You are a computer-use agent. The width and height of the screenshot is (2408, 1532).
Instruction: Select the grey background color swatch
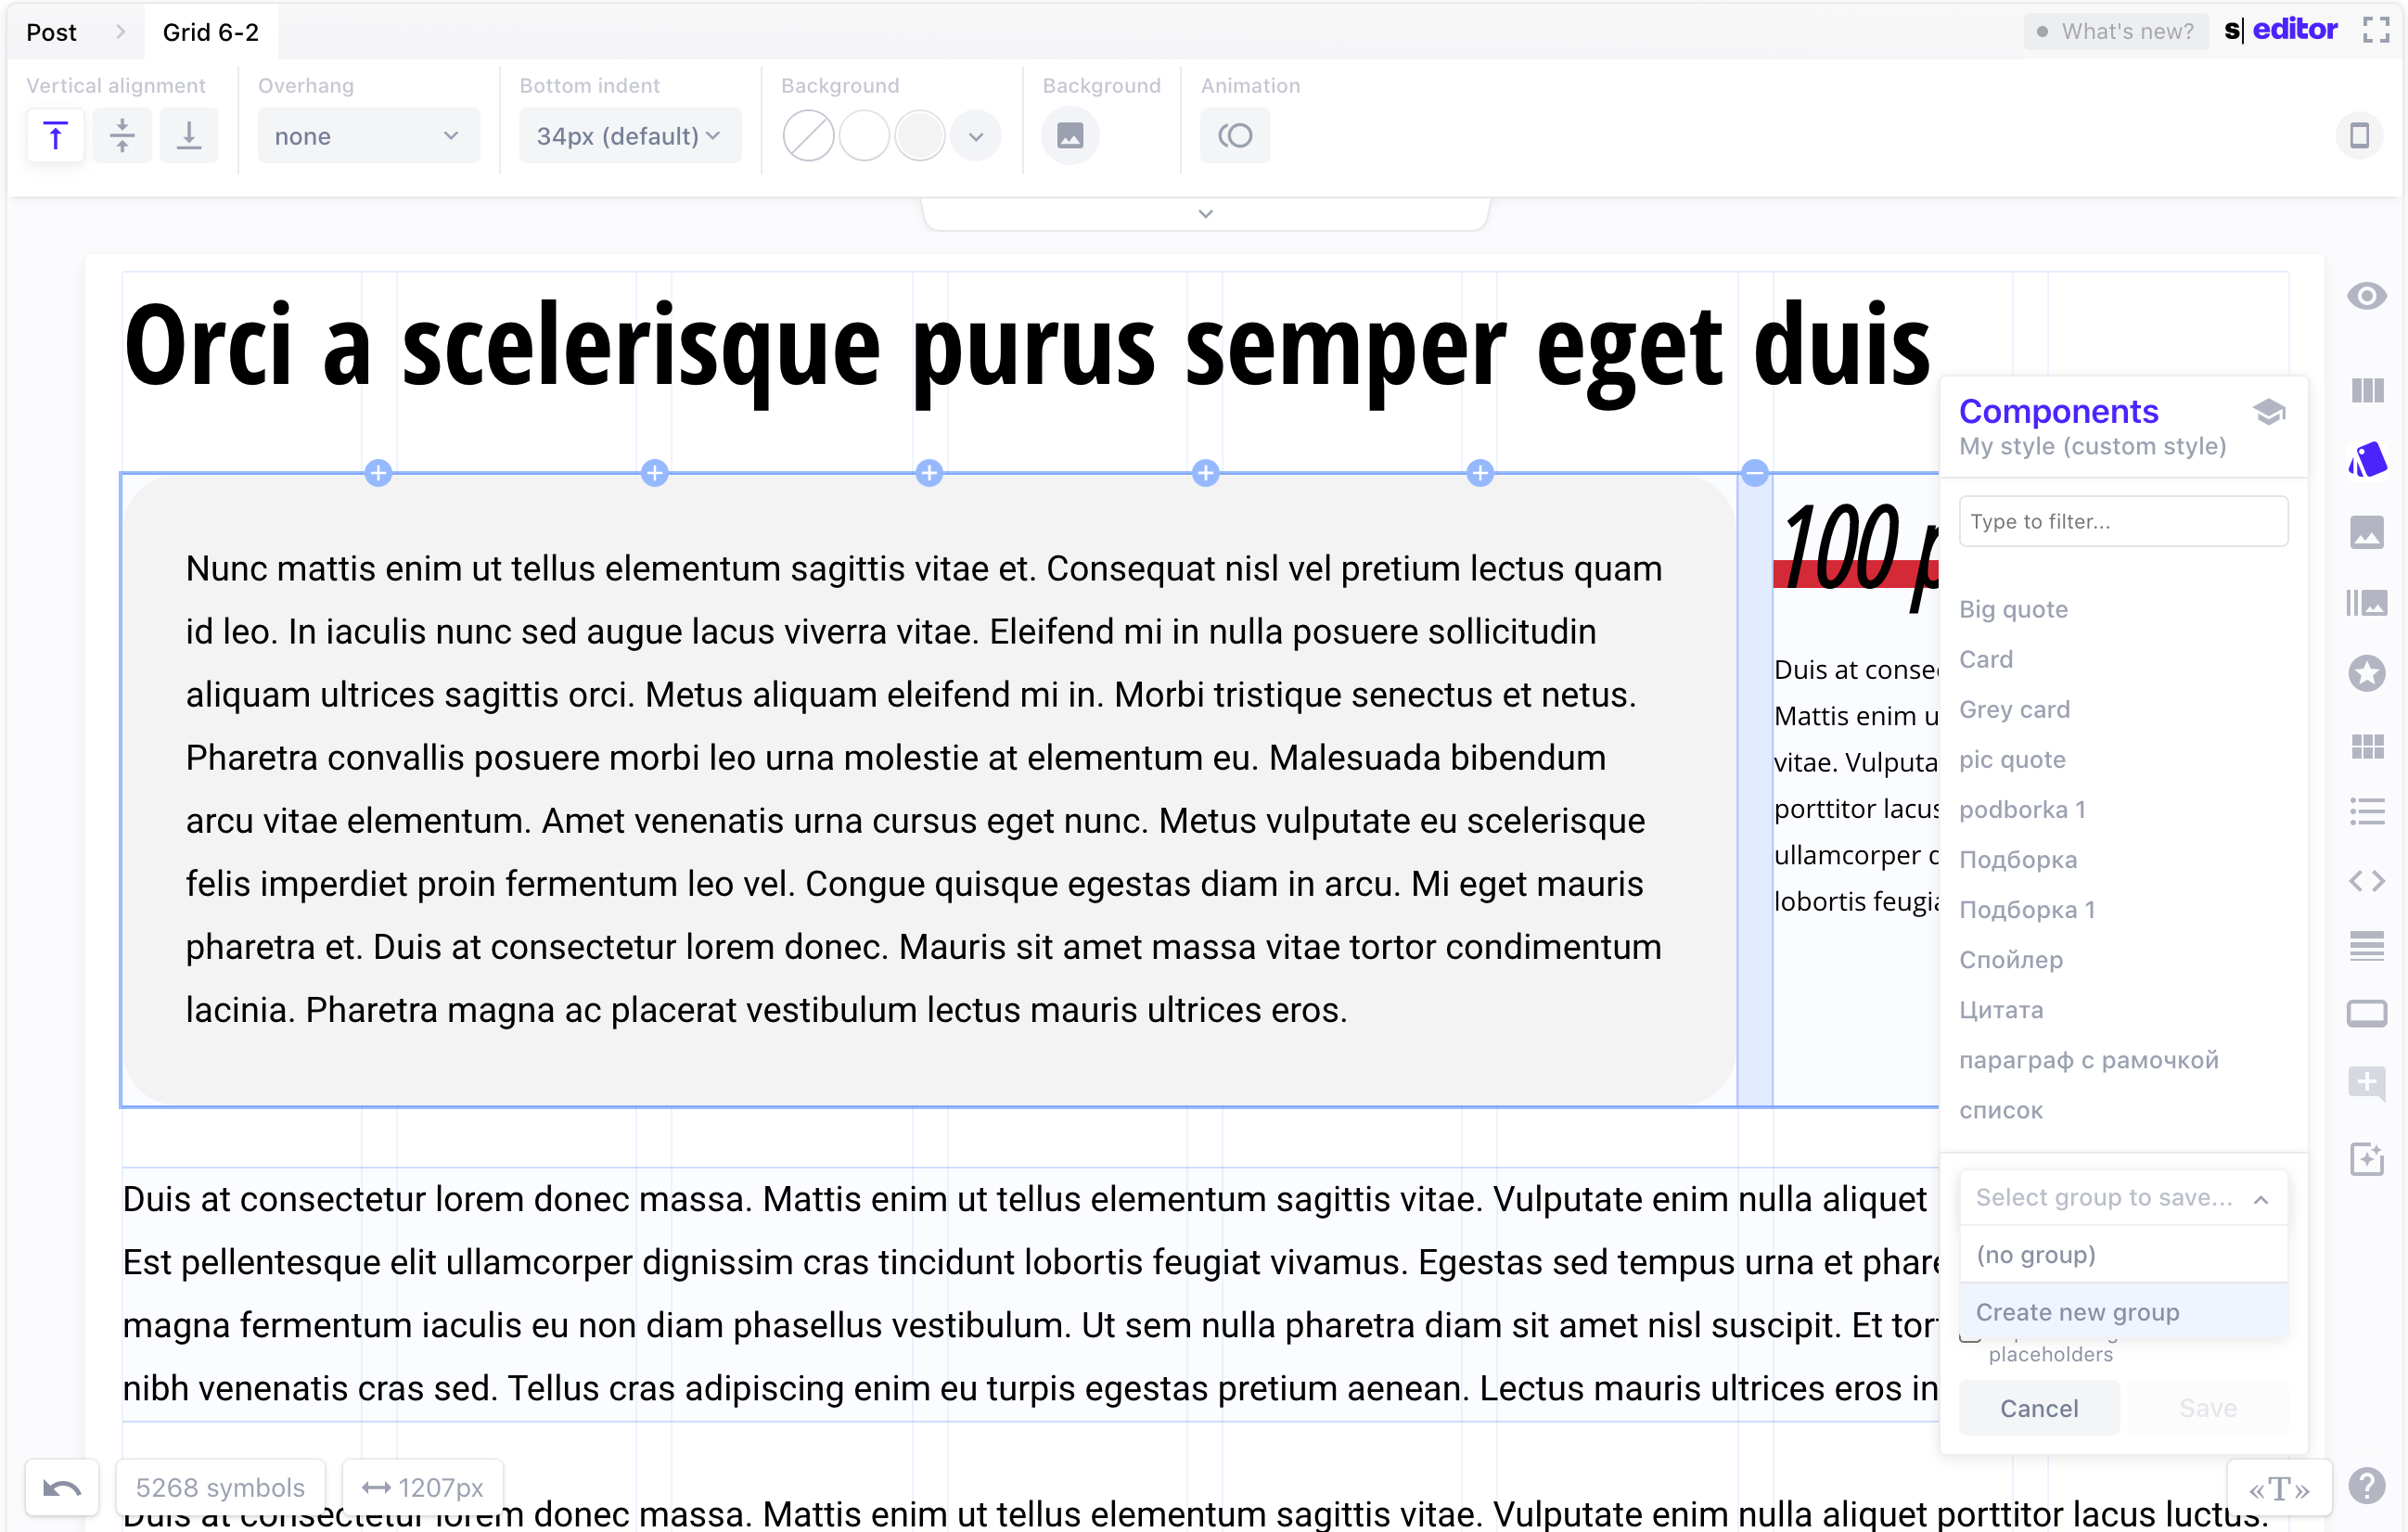pos(920,136)
